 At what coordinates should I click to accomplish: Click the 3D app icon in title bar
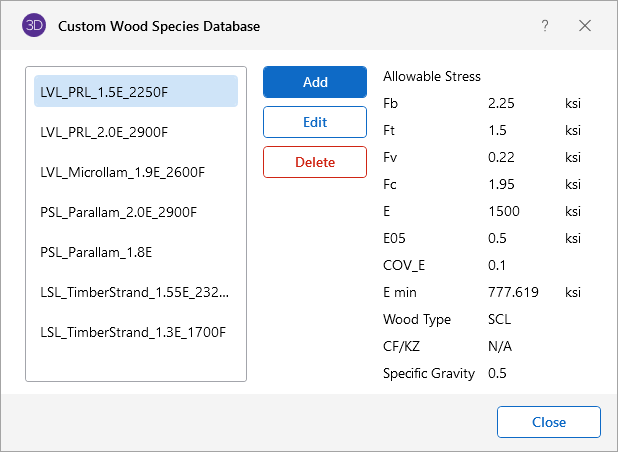point(33,26)
